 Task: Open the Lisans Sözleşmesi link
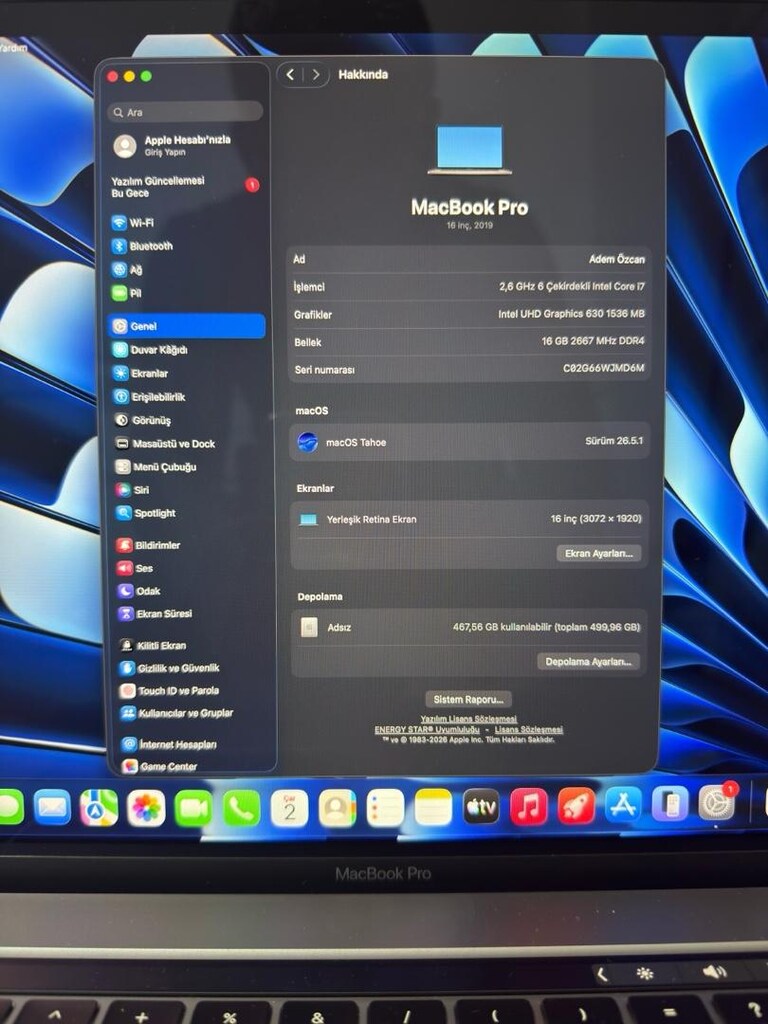pyautogui.click(x=528, y=729)
